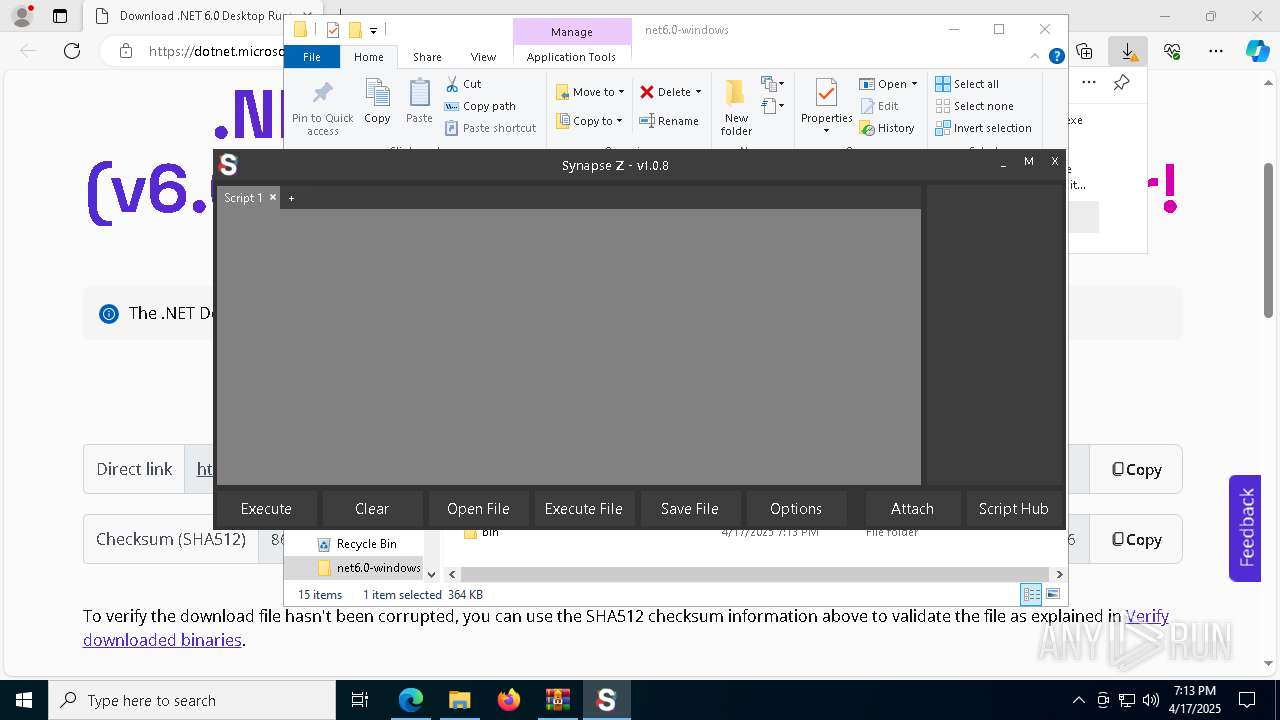This screenshot has height=720, width=1280.
Task: Click Cut in the ribbon
Action: click(463, 84)
